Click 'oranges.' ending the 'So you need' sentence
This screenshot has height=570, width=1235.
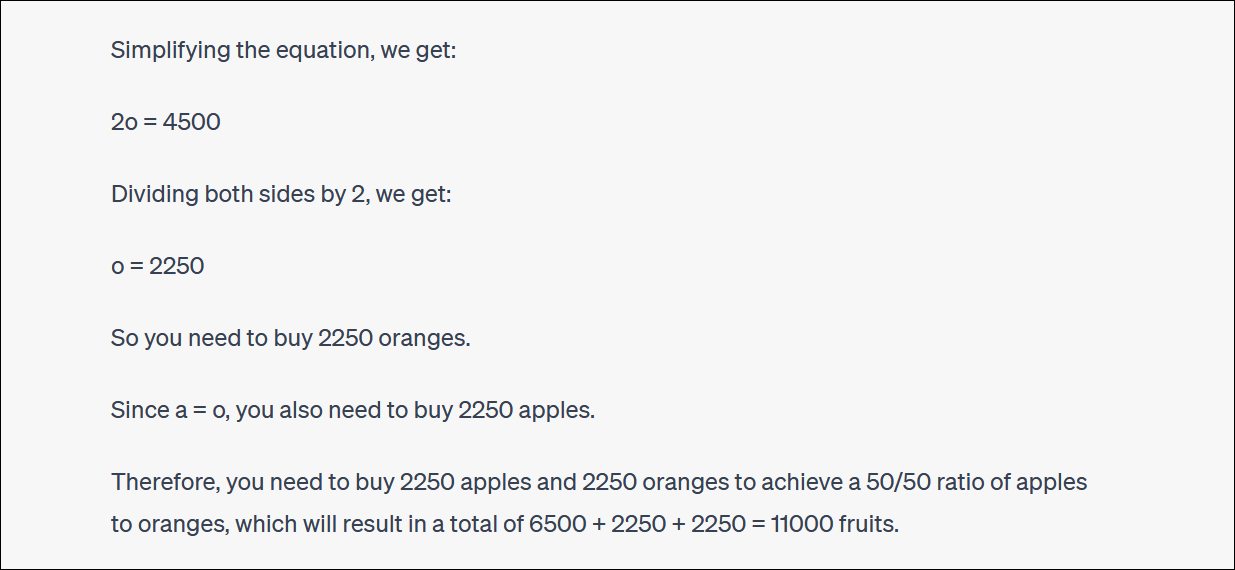[x=424, y=338]
